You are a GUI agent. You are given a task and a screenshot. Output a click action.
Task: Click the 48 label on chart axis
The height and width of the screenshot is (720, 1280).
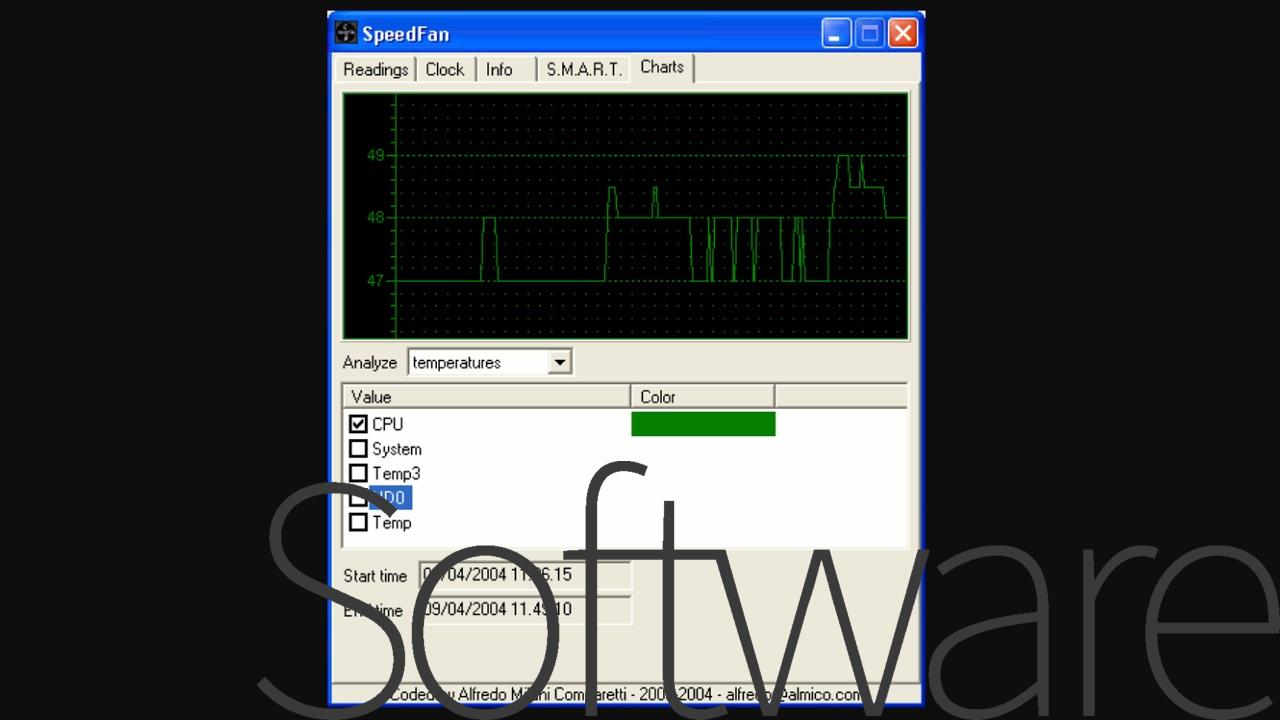(375, 217)
